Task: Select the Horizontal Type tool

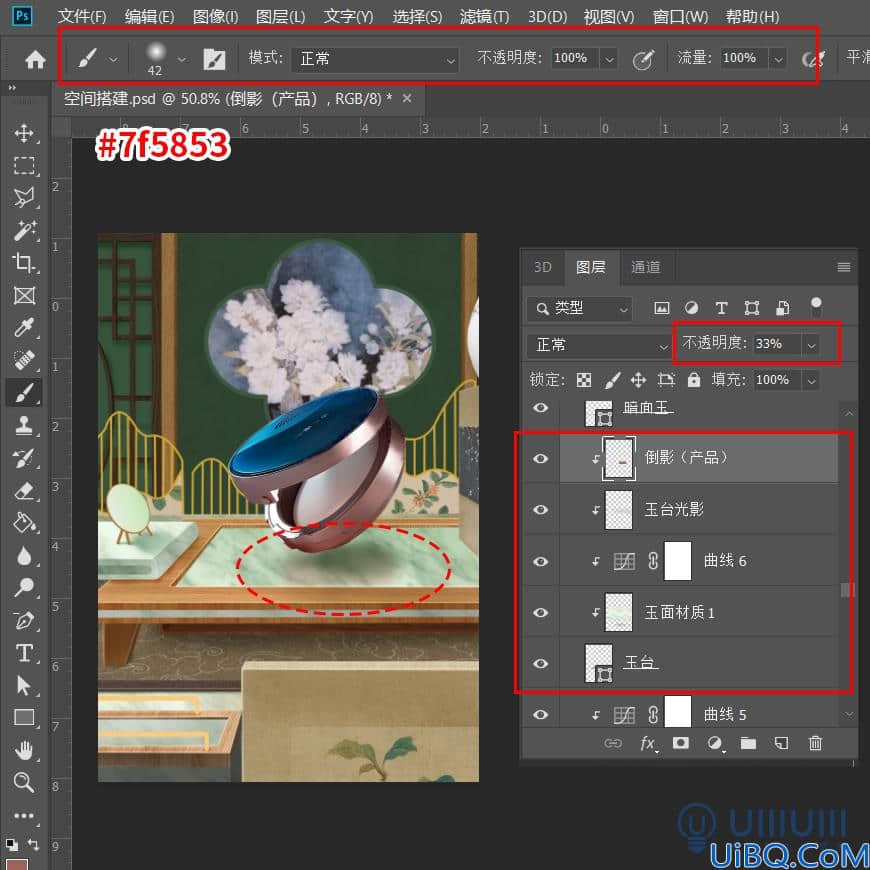Action: [23, 653]
